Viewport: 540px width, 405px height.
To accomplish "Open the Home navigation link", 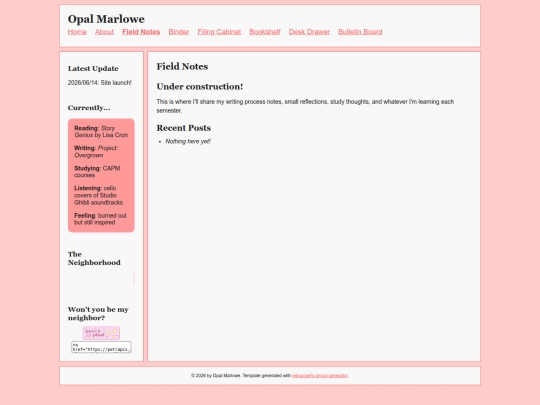I will 77,32.
